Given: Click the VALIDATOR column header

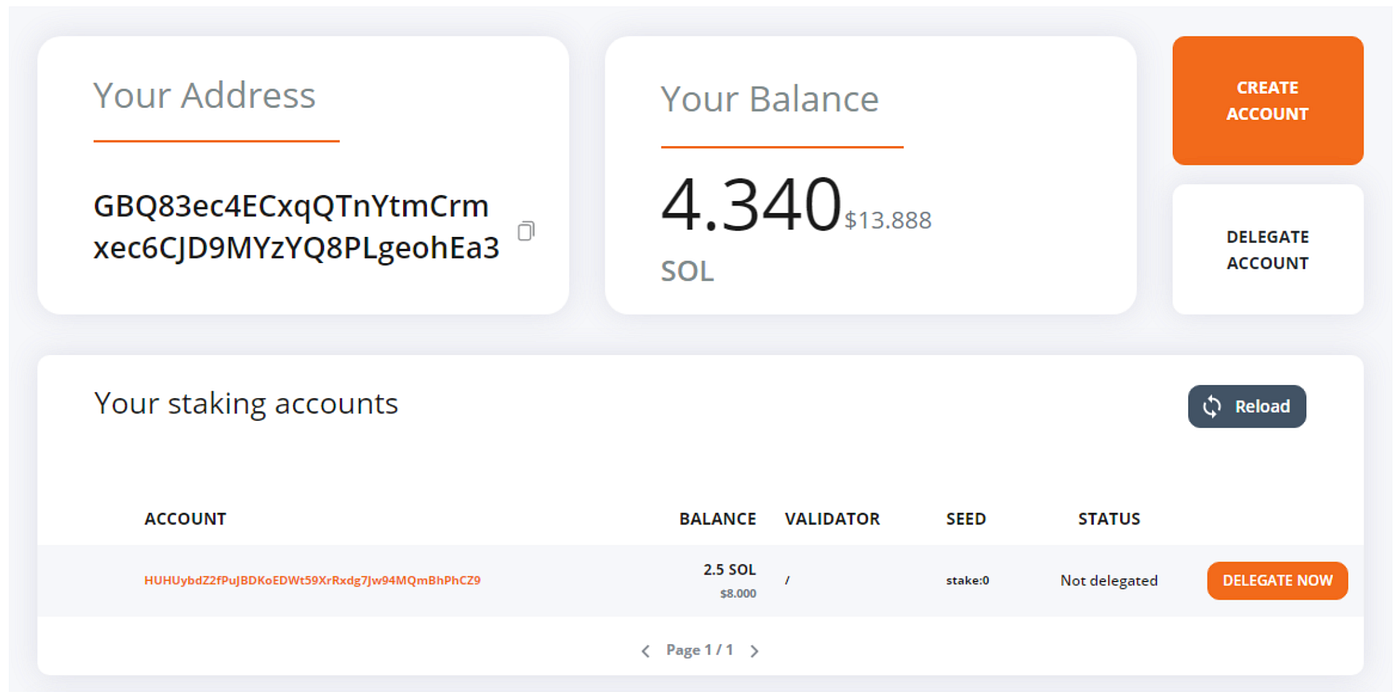Looking at the screenshot, I should tap(832, 519).
